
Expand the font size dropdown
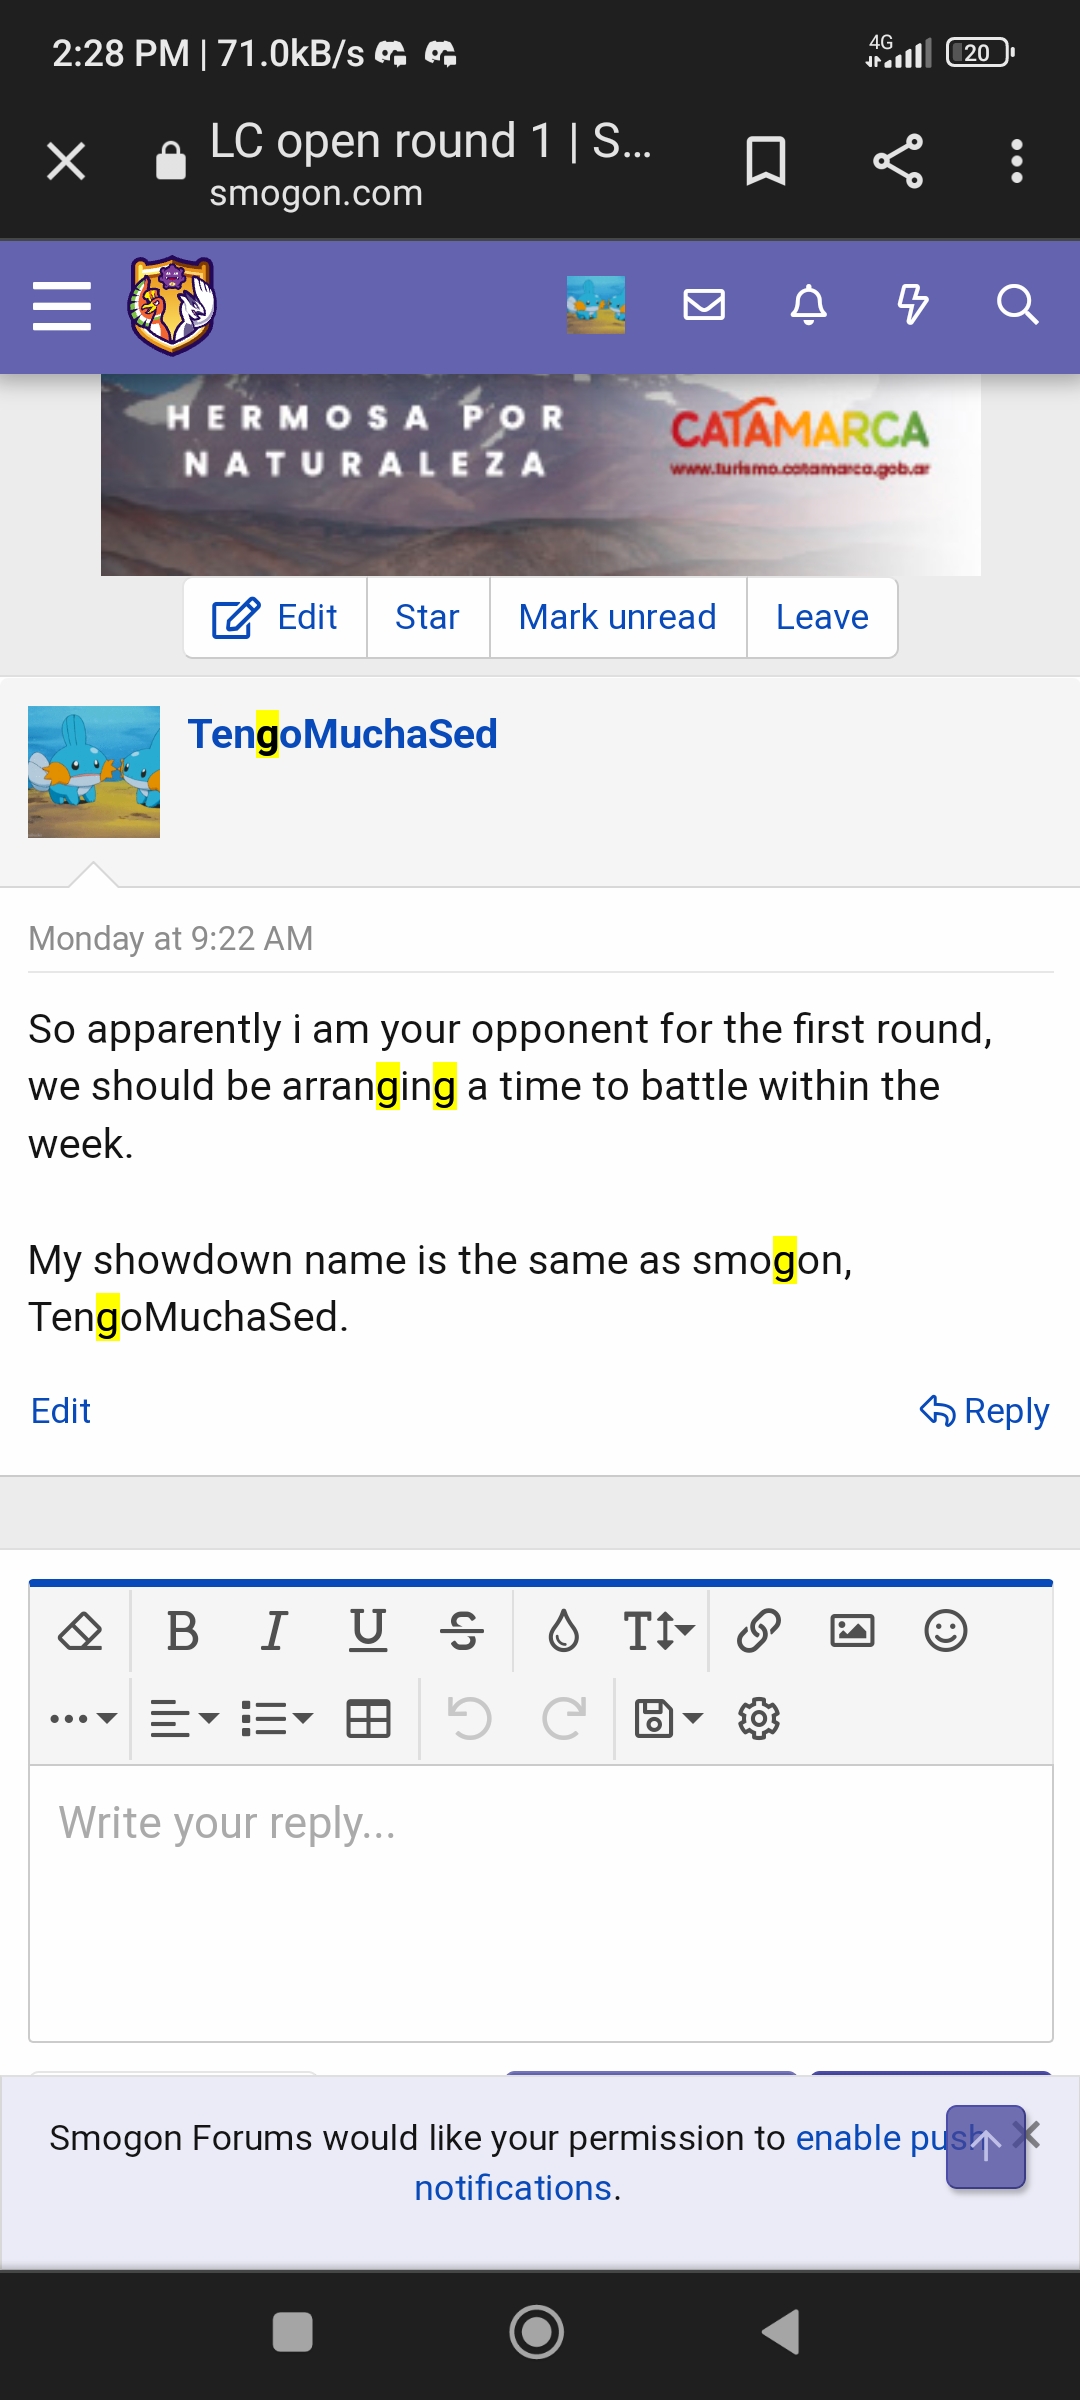pyautogui.click(x=658, y=1631)
